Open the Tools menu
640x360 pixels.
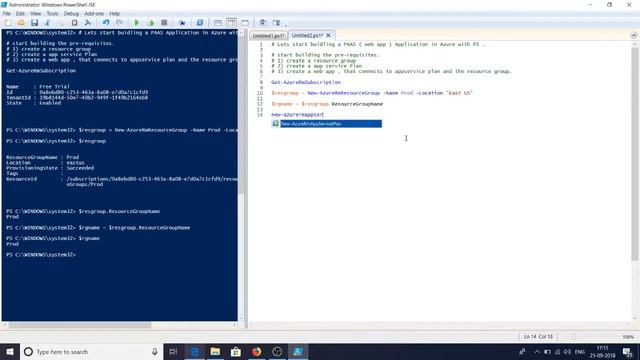(x=52, y=13)
